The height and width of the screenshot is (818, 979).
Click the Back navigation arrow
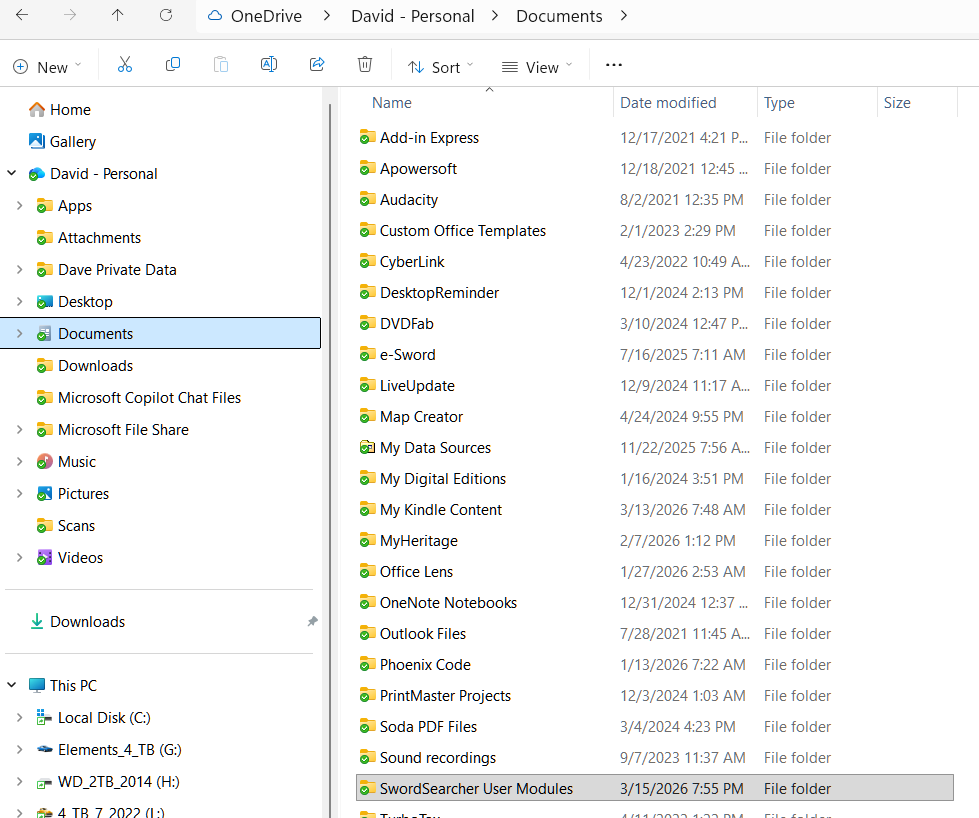(22, 15)
